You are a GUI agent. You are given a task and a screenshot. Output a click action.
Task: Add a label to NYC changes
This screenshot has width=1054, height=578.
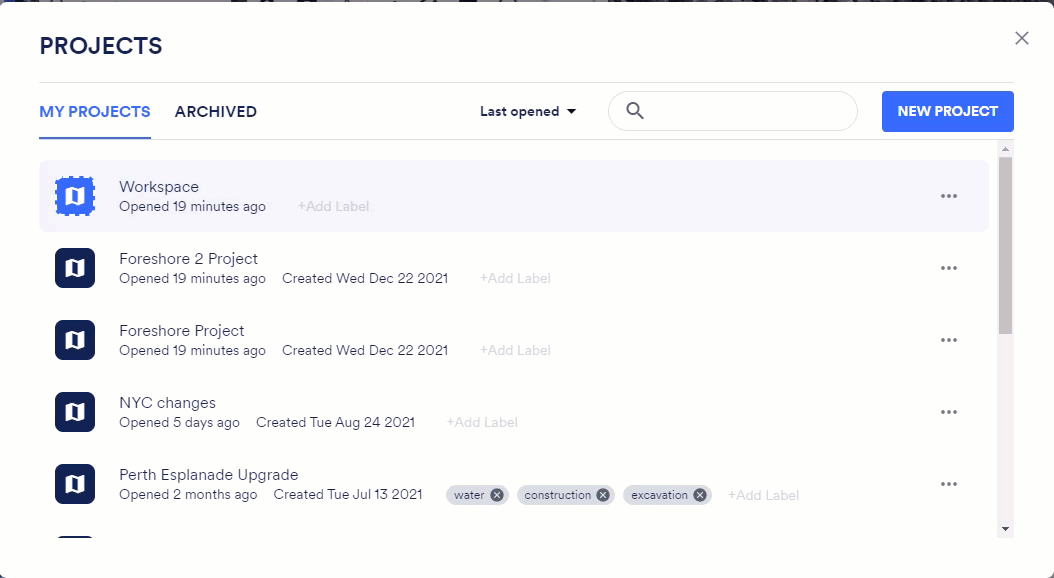pyautogui.click(x=482, y=422)
